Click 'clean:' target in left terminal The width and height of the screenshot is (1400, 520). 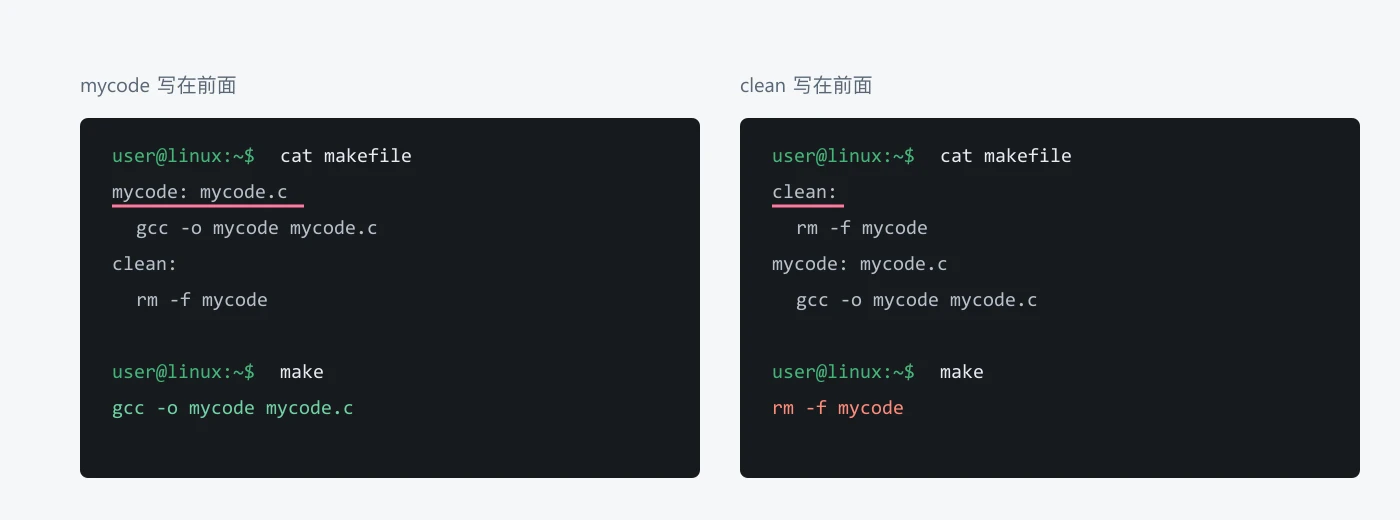(145, 264)
